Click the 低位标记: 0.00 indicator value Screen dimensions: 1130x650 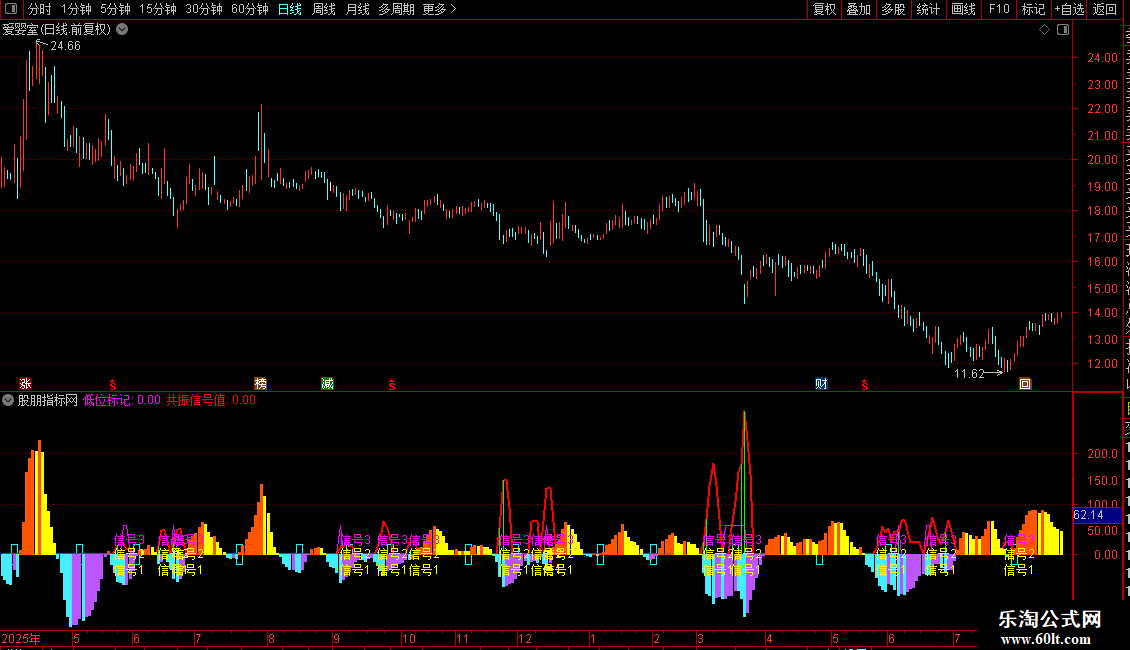(122, 400)
